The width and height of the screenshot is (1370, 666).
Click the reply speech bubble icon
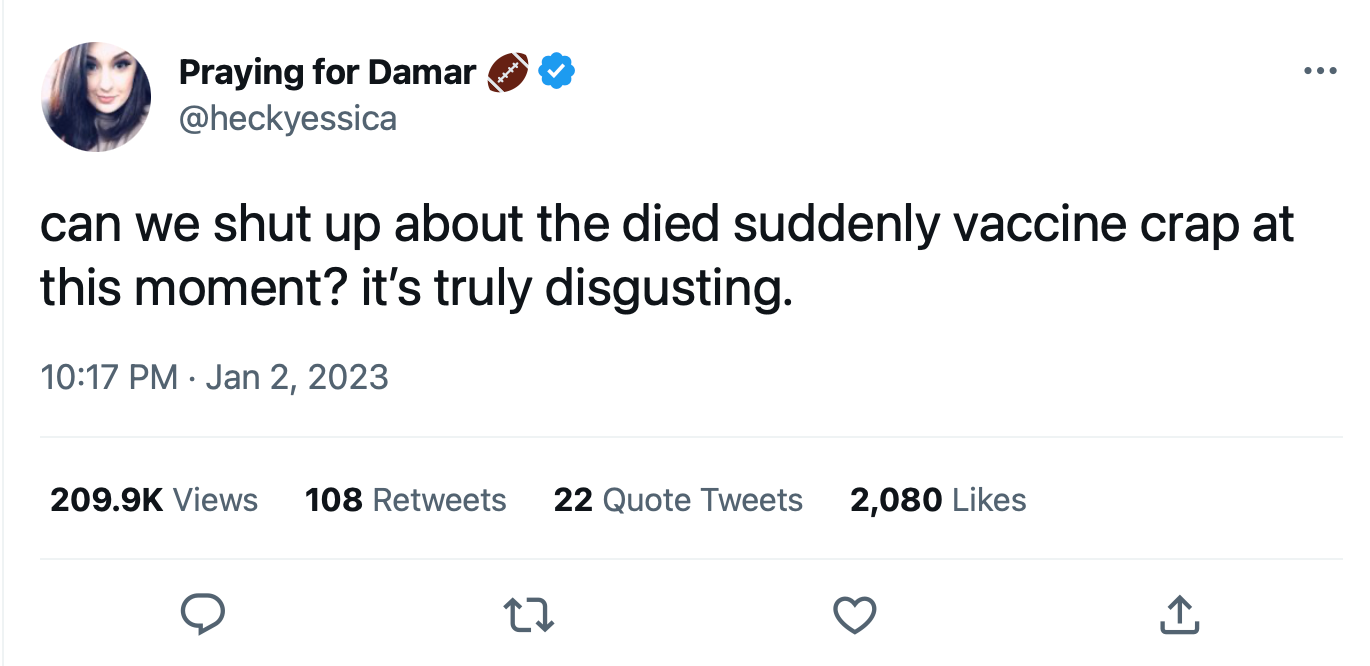pos(203,615)
